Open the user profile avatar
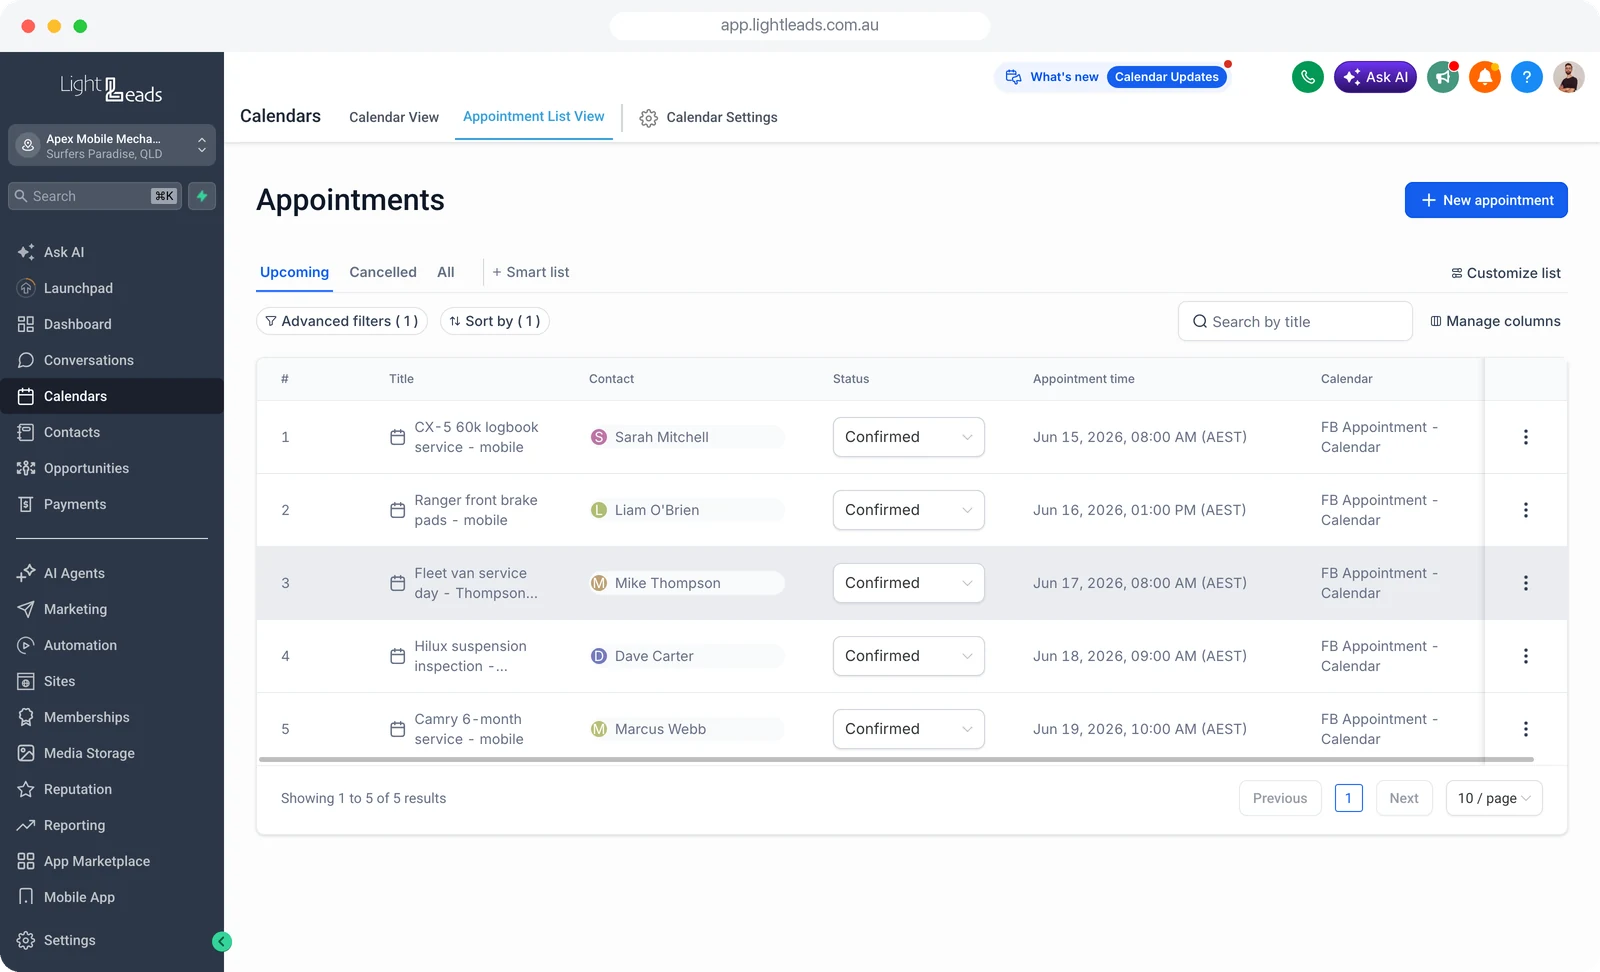Screen dimensions: 1600x972 coord(1568,77)
